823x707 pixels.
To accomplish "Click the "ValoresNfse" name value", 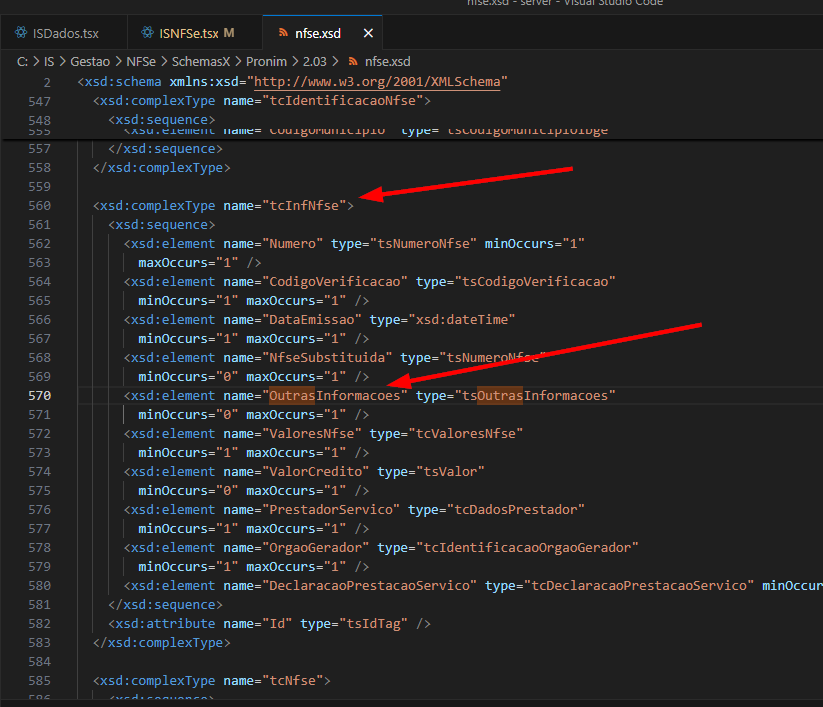I will point(311,434).
